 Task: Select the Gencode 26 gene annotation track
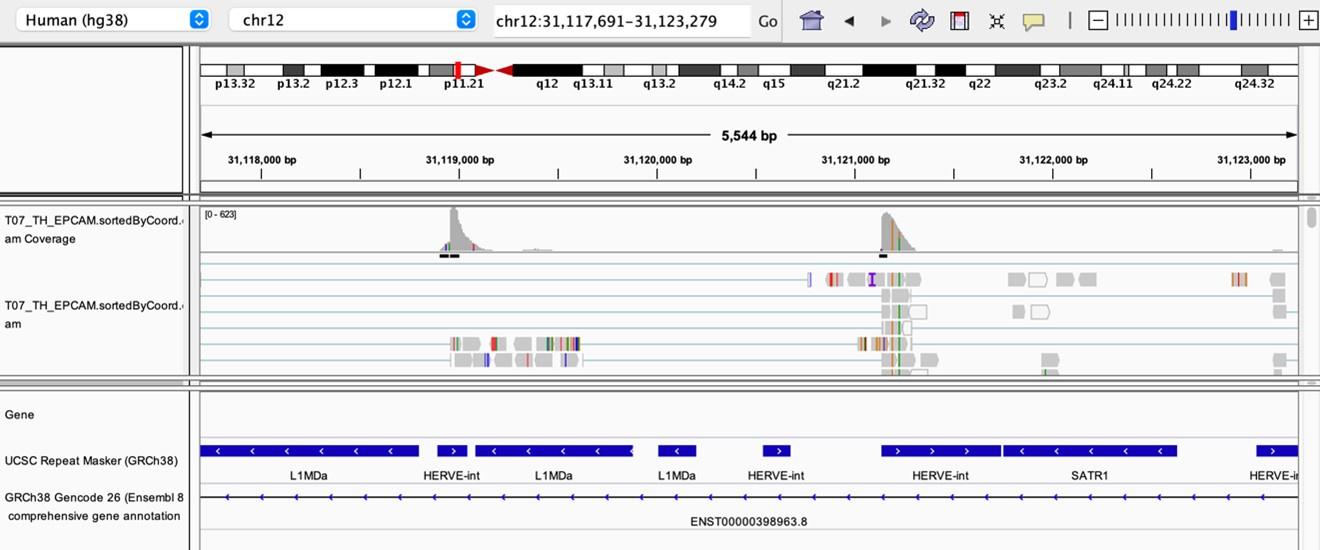92,506
